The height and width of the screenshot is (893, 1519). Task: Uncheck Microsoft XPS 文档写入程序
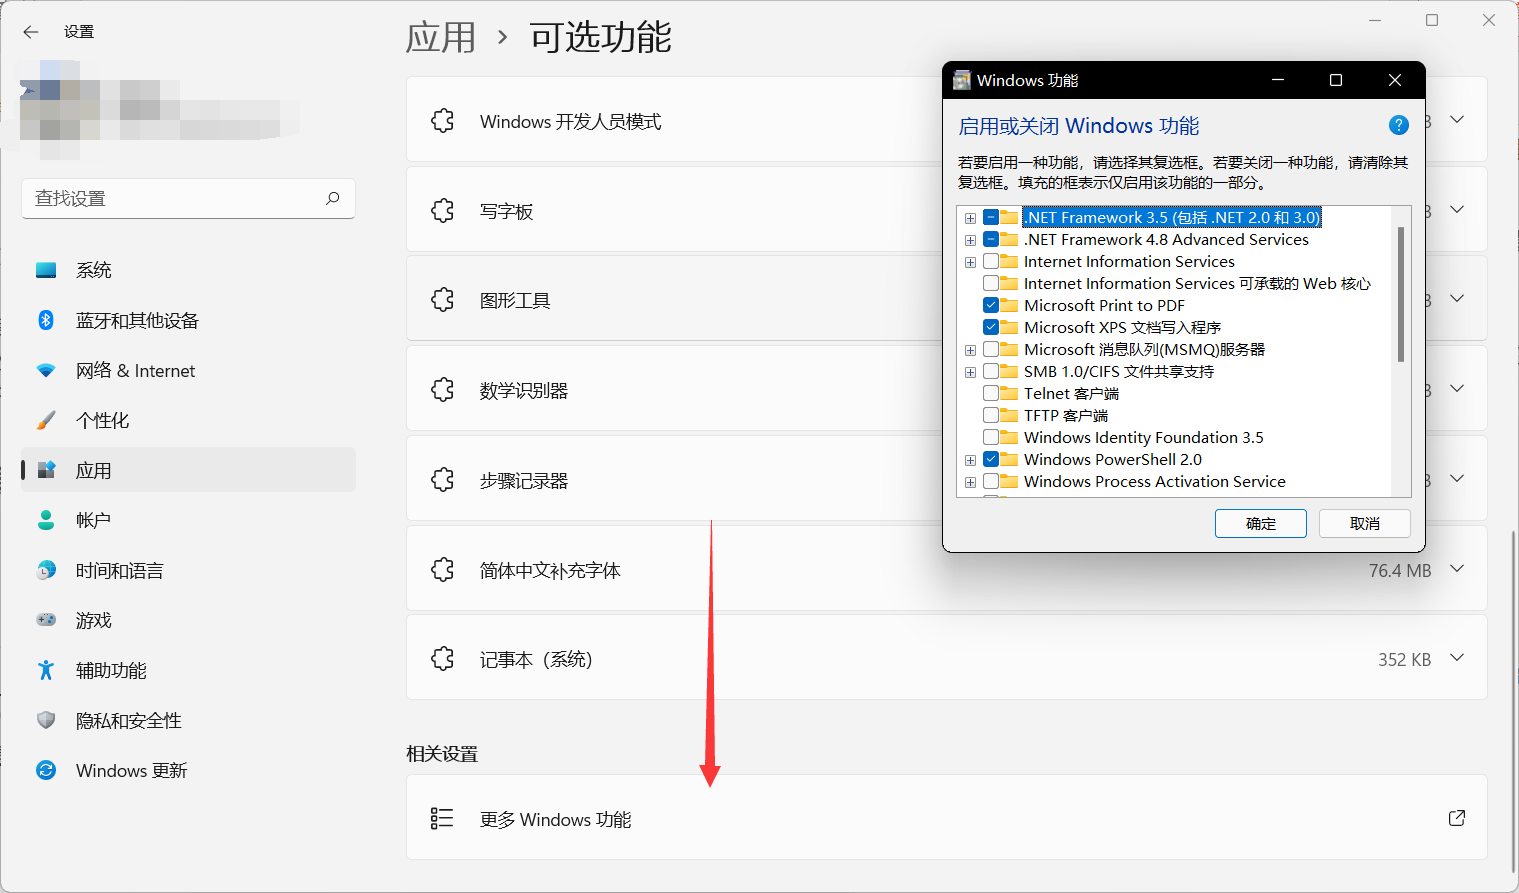click(991, 327)
